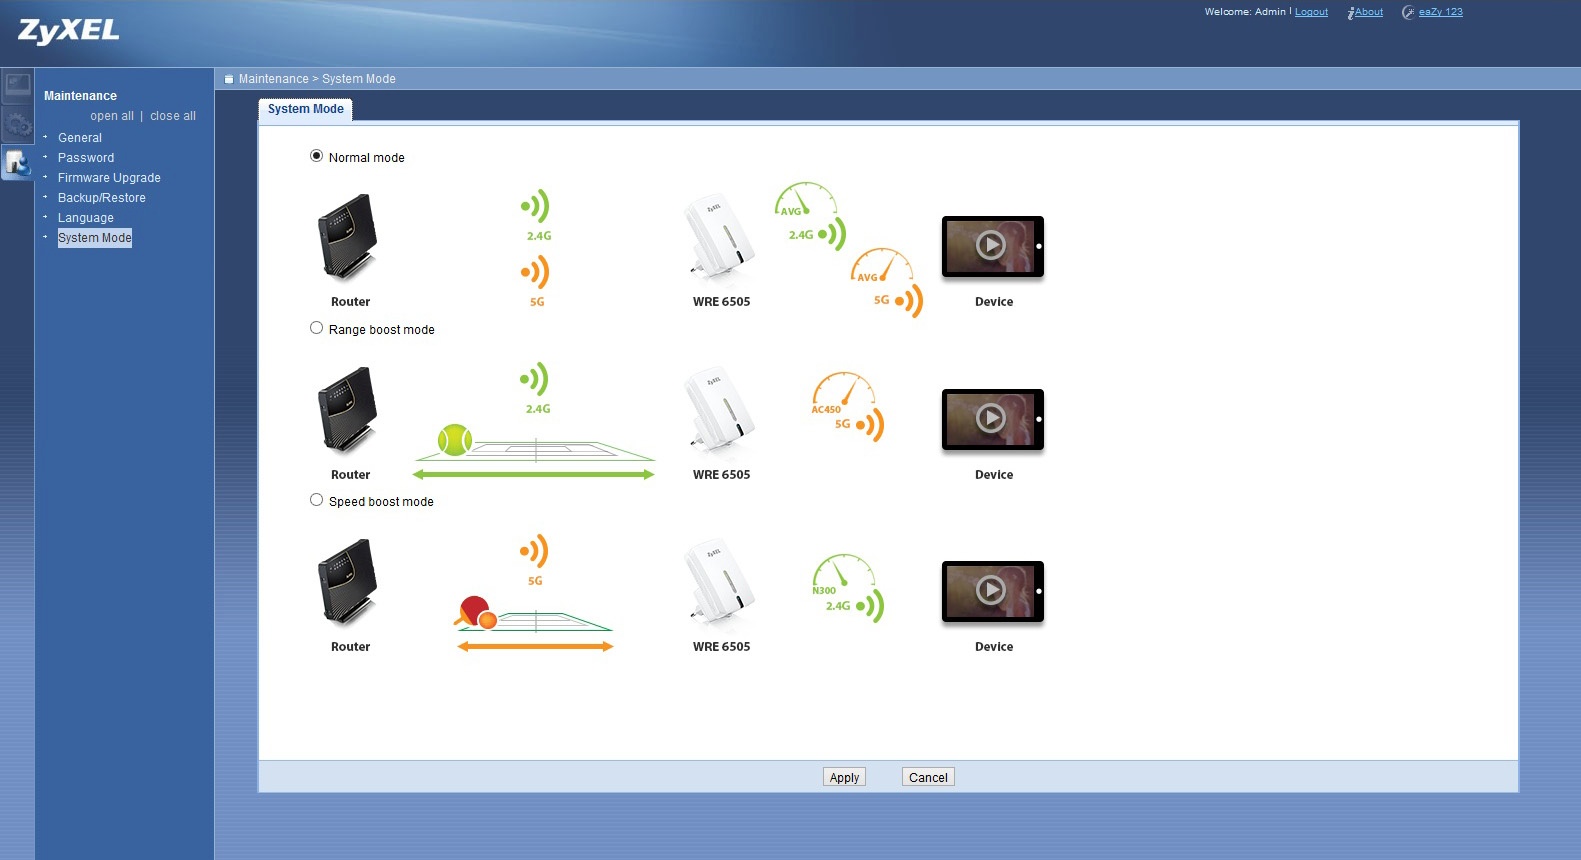Click the WRE 6505 image in Speed boost mode

(x=719, y=581)
